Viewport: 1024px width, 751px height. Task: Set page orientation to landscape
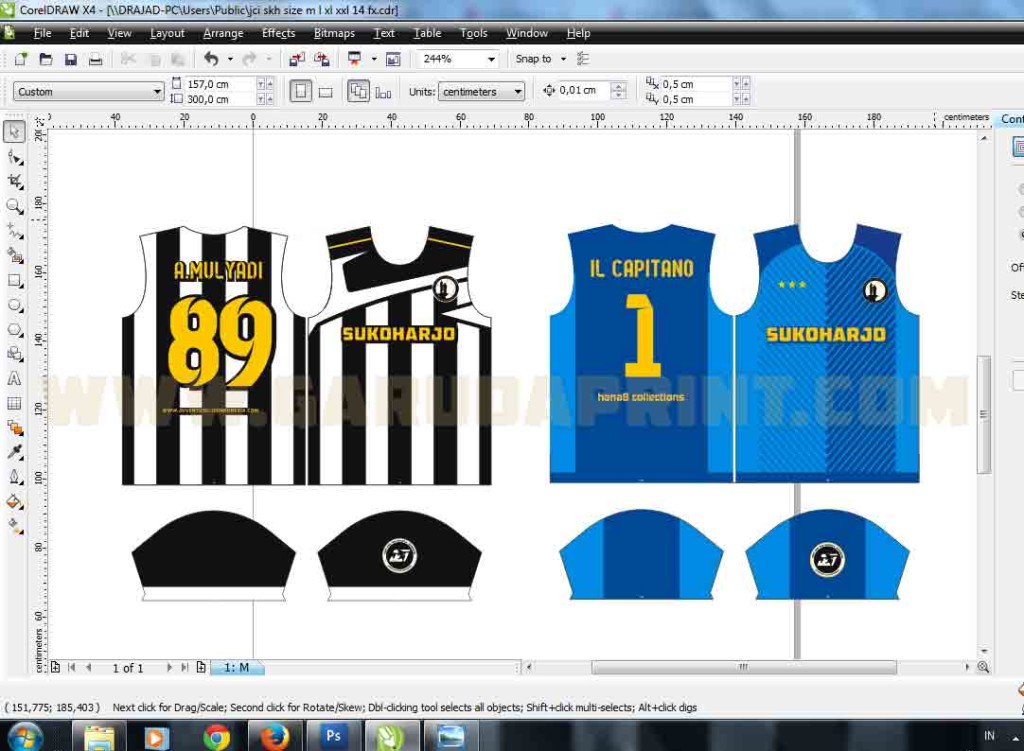click(327, 90)
